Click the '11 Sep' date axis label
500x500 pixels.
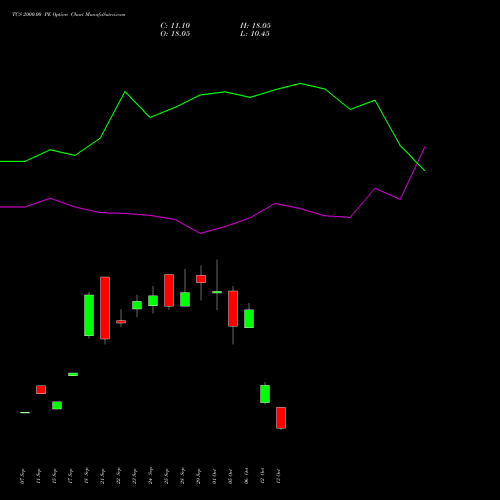click(39, 476)
